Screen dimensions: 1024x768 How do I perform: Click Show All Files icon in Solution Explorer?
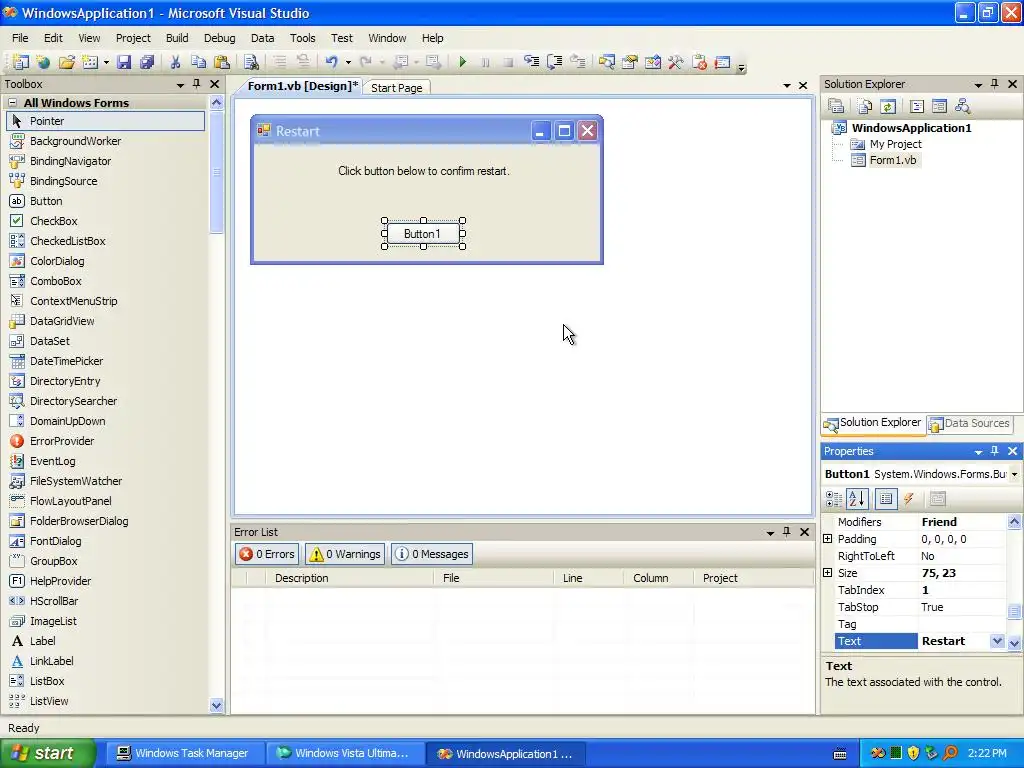tap(865, 106)
